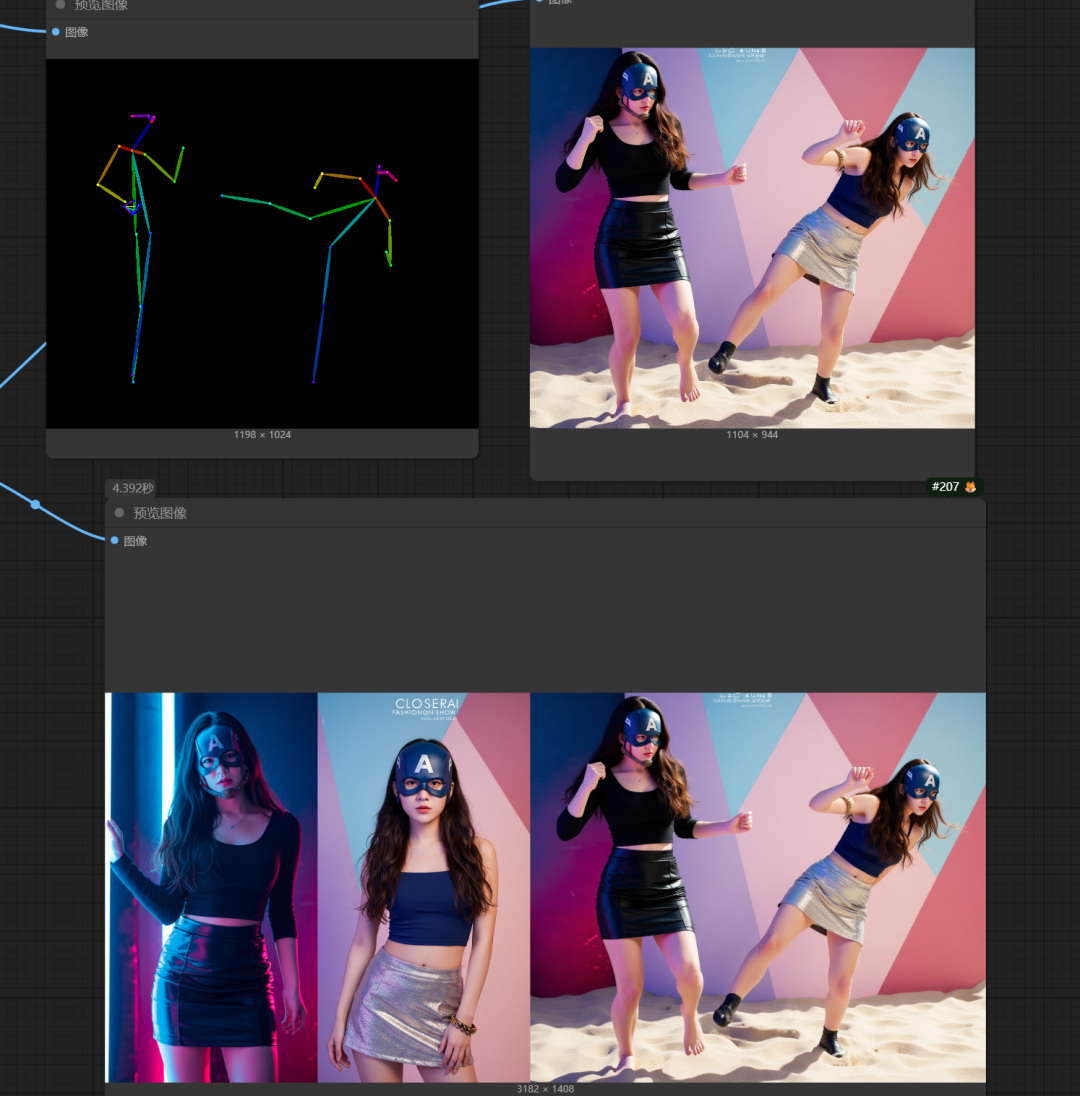Click the 图像 input port dot on bottom node
The image size is (1080, 1096).
click(115, 540)
